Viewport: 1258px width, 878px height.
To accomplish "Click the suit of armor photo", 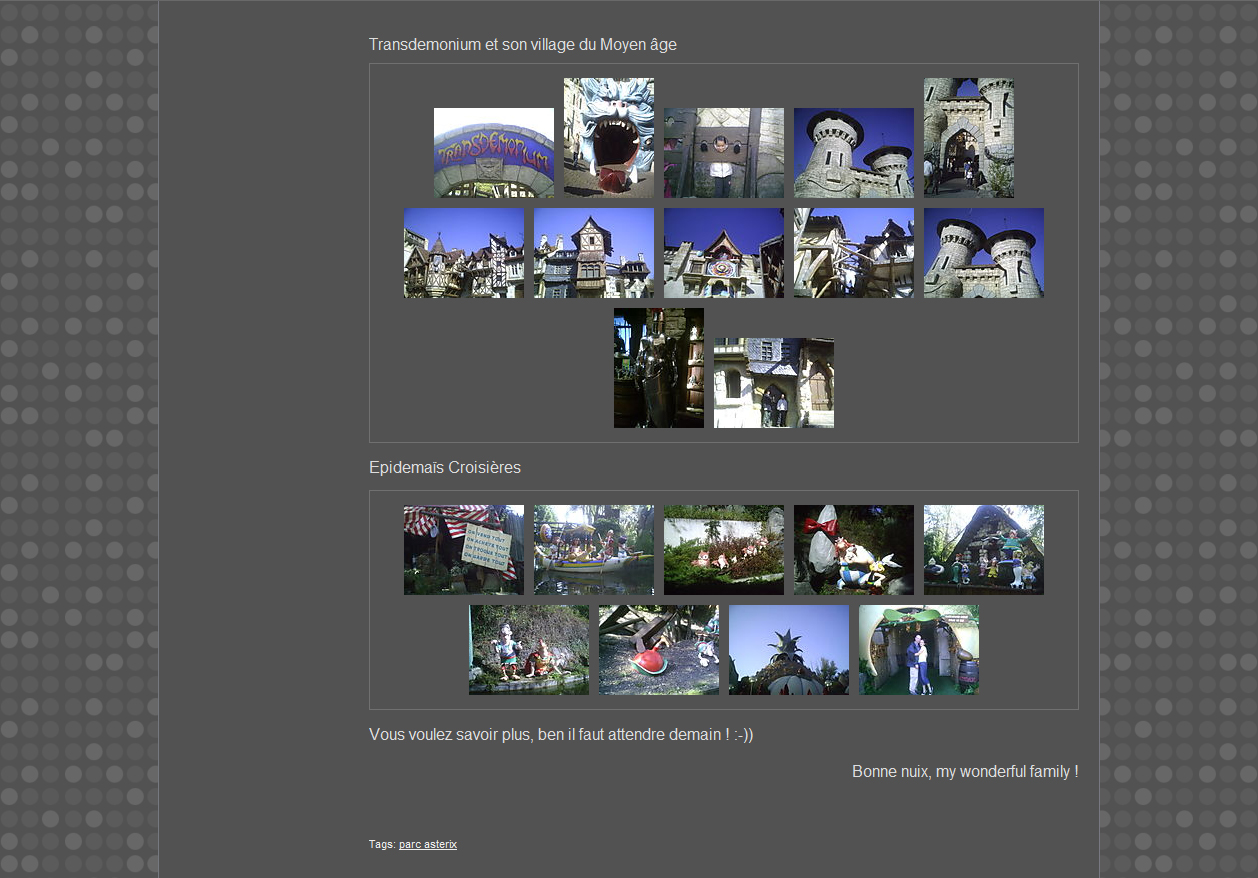I will tap(658, 368).
